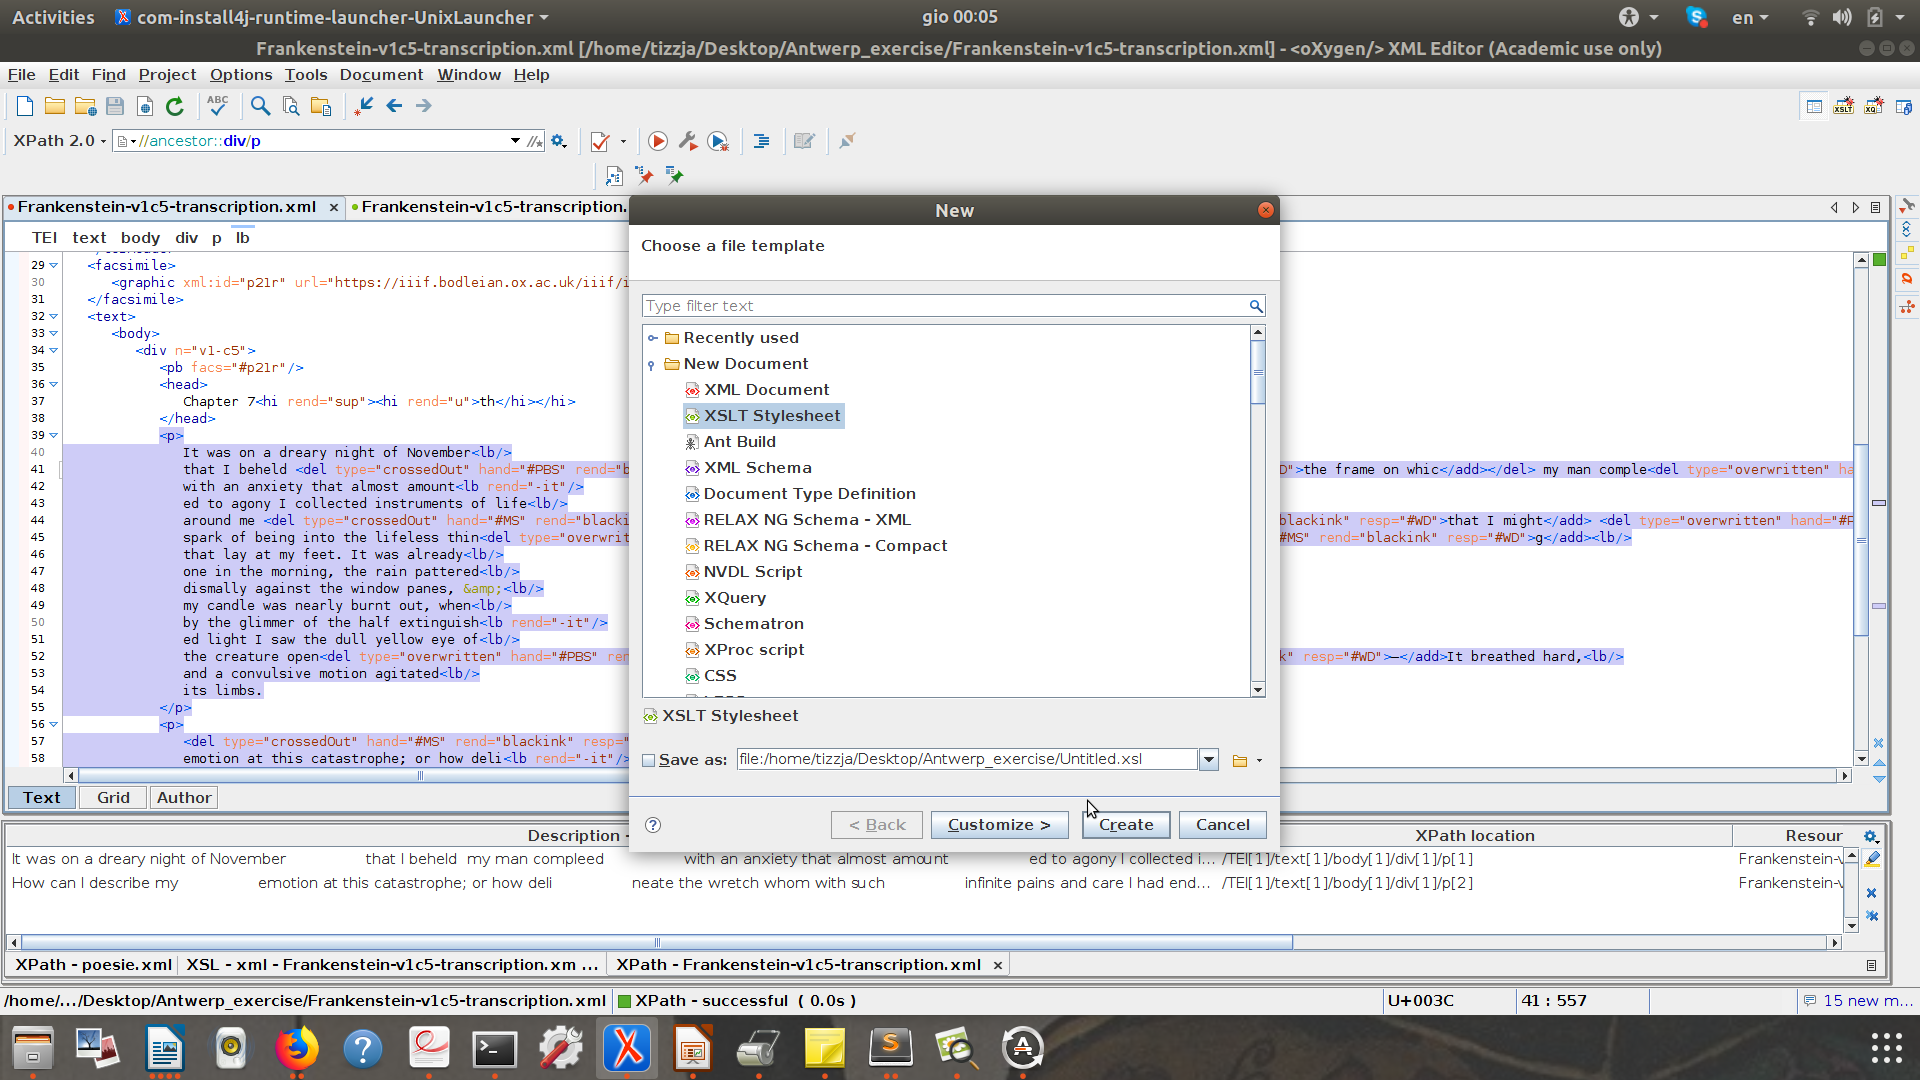Configure transformation scenarios wrench icon
The height and width of the screenshot is (1080, 1920).
tap(688, 142)
